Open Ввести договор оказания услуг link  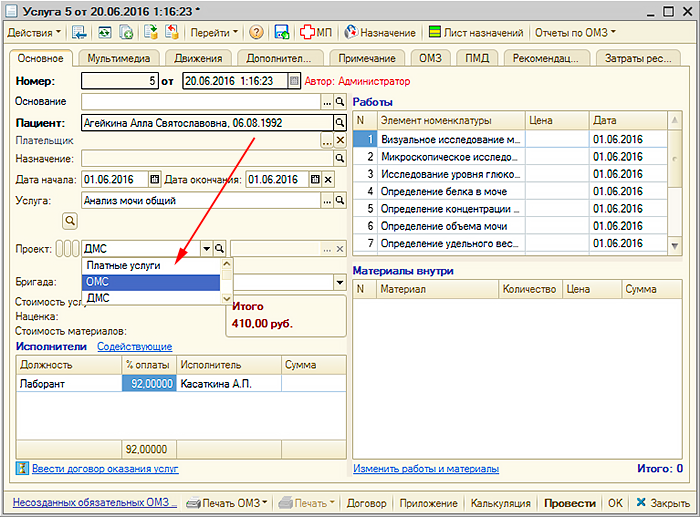(x=104, y=468)
